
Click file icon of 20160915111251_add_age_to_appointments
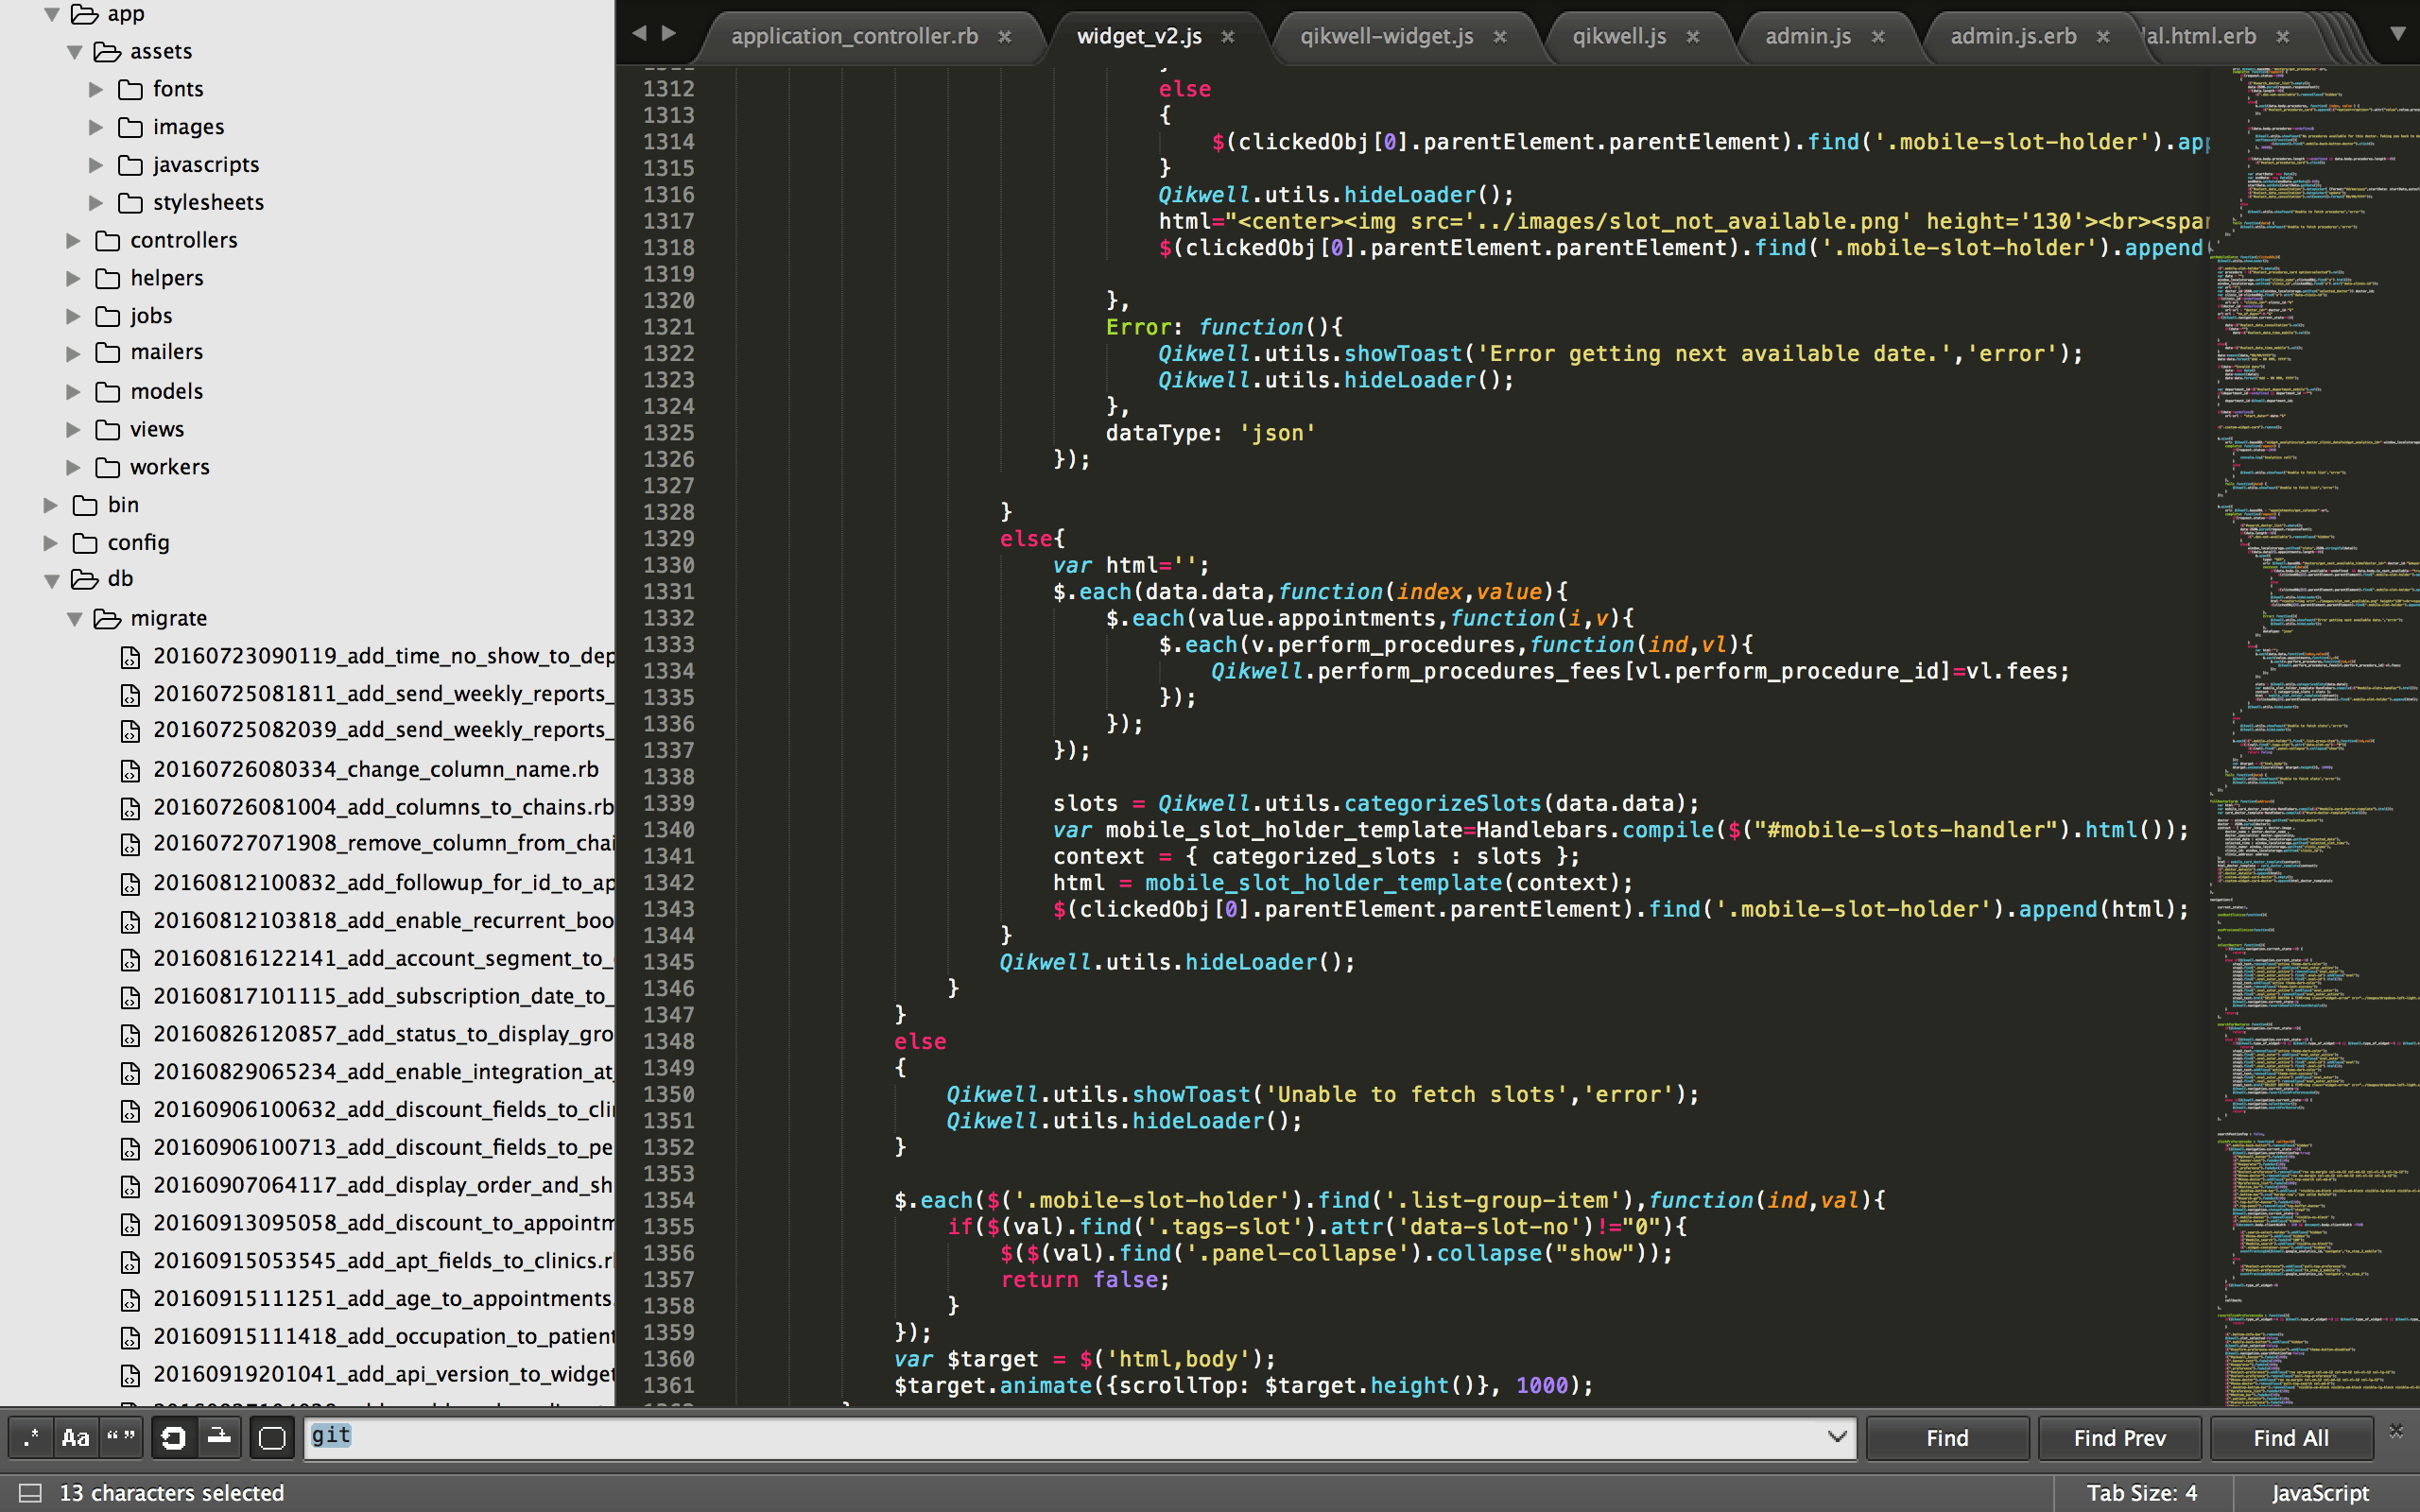click(x=130, y=1300)
